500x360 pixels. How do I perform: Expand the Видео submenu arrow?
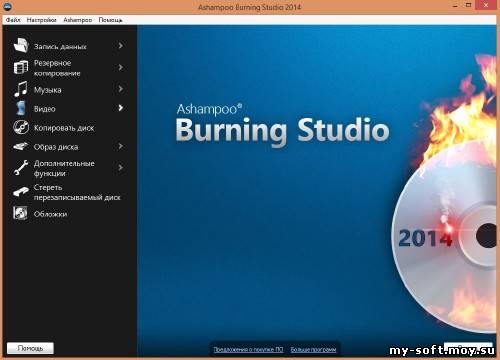(120, 108)
